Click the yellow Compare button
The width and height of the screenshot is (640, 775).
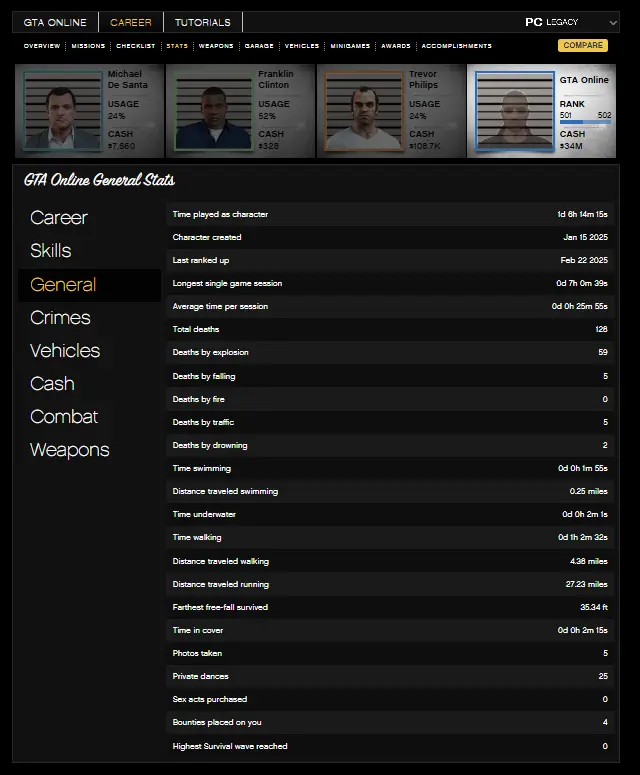[583, 45]
